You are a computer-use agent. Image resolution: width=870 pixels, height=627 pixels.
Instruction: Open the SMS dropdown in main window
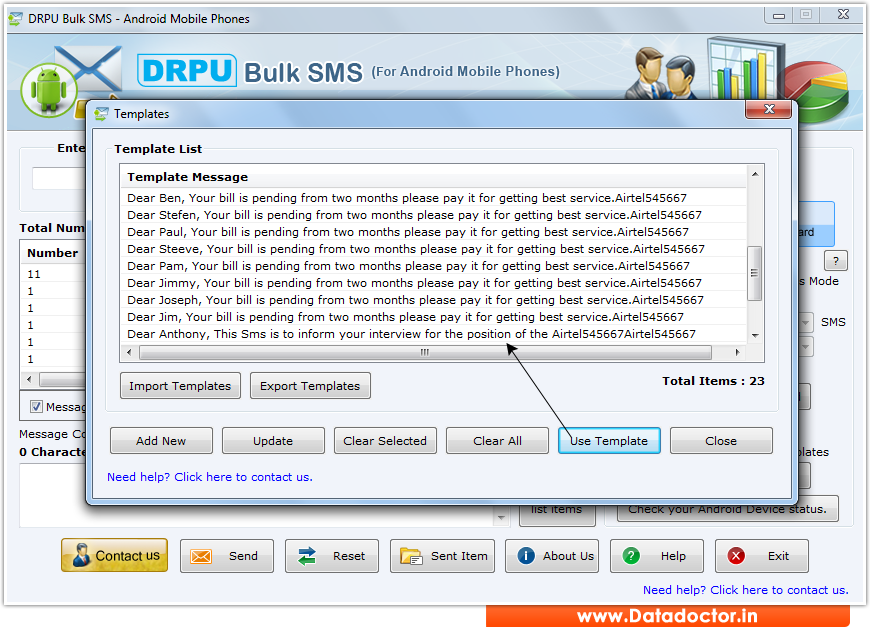[806, 322]
